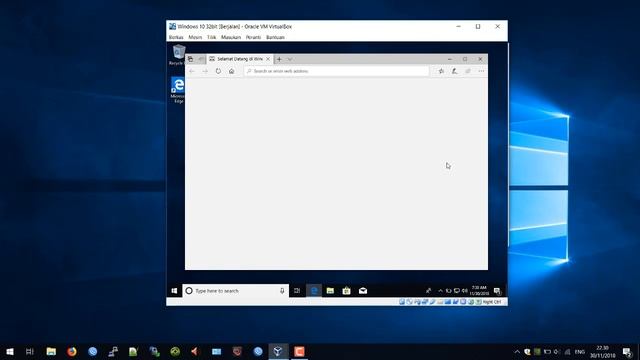The image size is (640, 360).
Task: Open host Task View button
Action: click(x=30, y=351)
